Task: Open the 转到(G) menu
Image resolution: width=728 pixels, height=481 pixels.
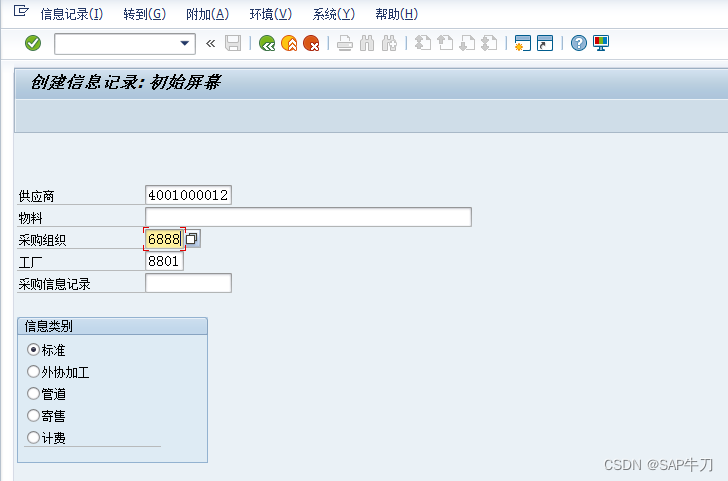Action: (x=144, y=14)
